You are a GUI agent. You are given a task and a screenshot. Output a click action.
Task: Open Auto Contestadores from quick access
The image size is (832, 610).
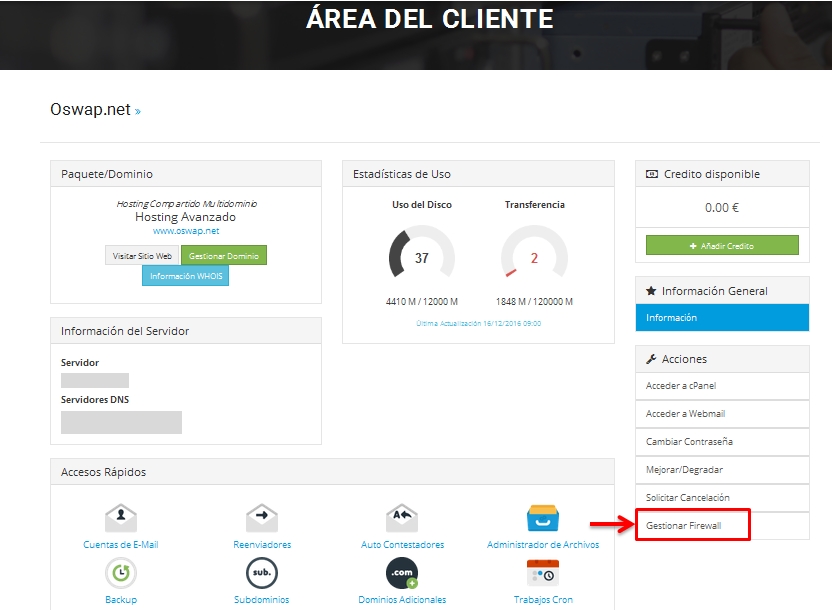(401, 520)
